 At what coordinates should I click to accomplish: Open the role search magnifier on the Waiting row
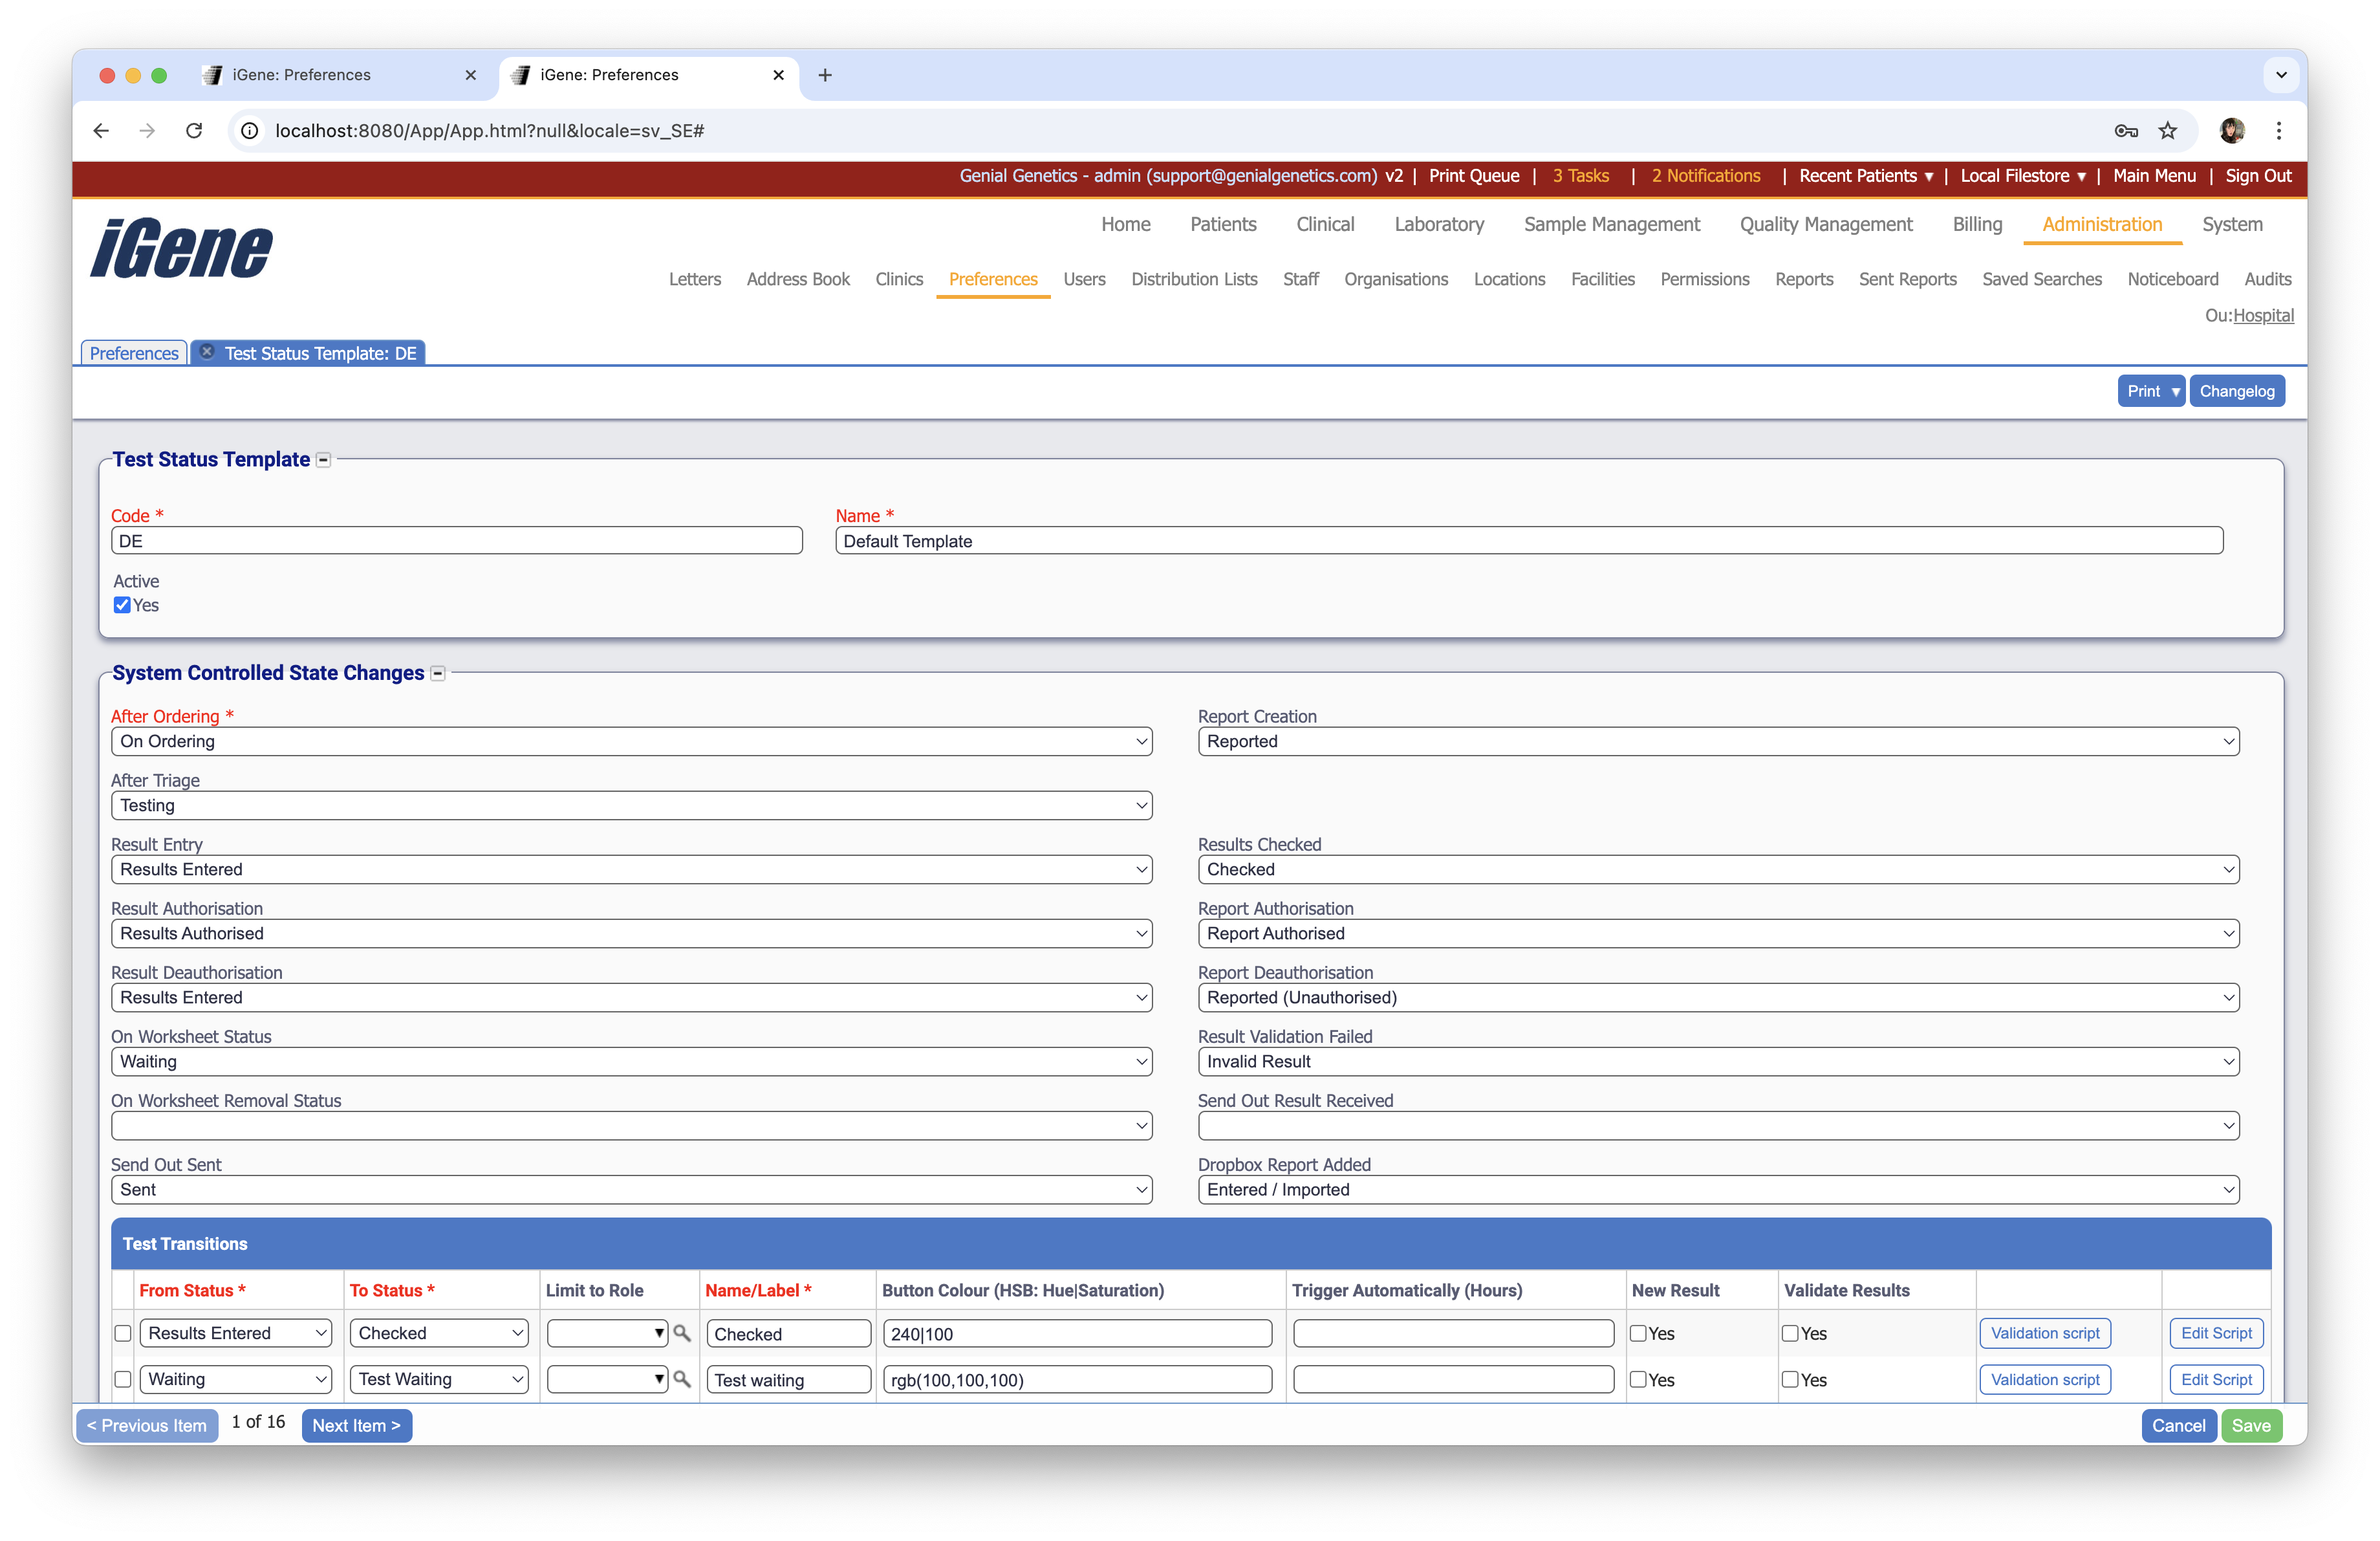[683, 1379]
